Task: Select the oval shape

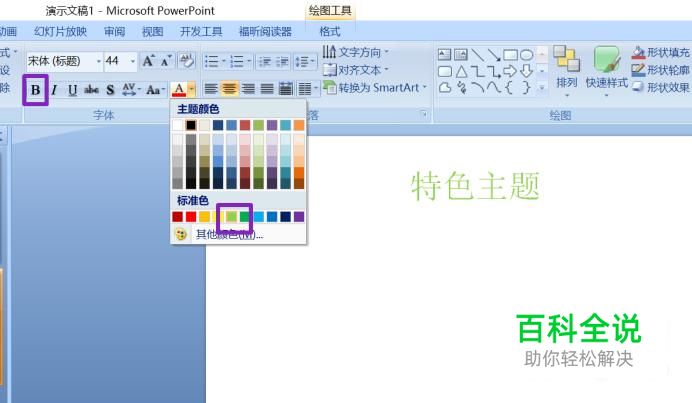Action: coord(527,55)
